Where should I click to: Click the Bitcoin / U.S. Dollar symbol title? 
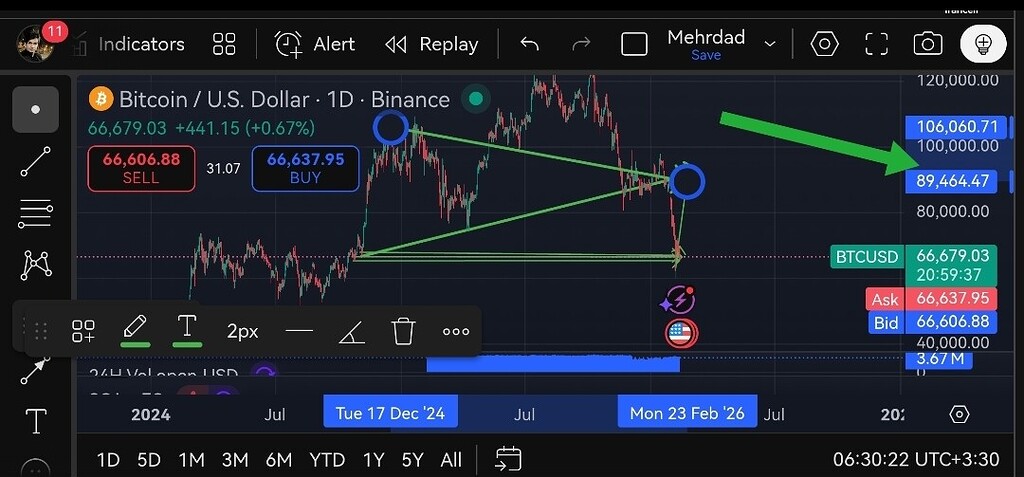[x=285, y=99]
